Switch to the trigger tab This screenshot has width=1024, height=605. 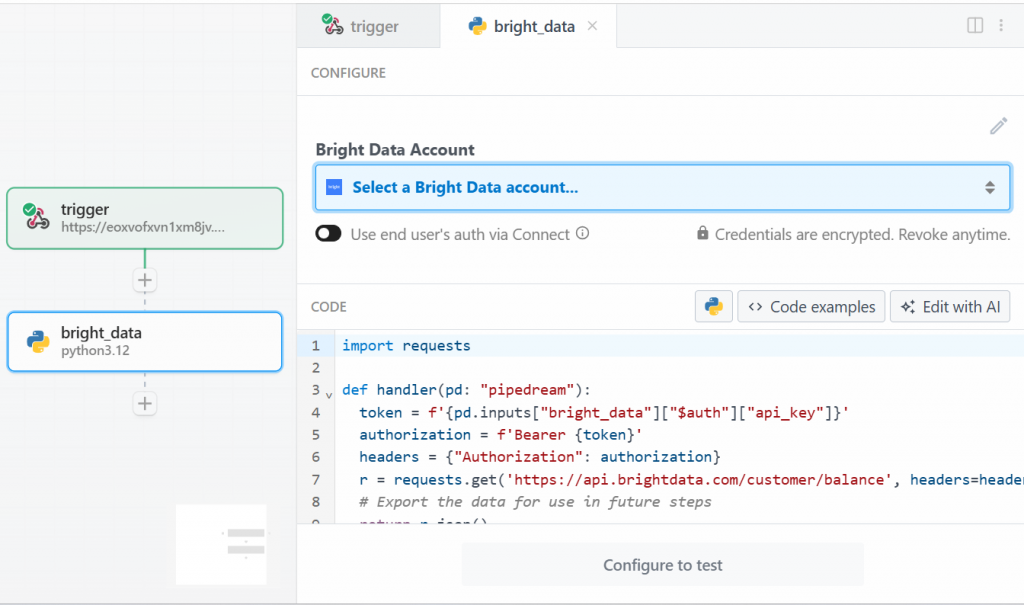370,26
